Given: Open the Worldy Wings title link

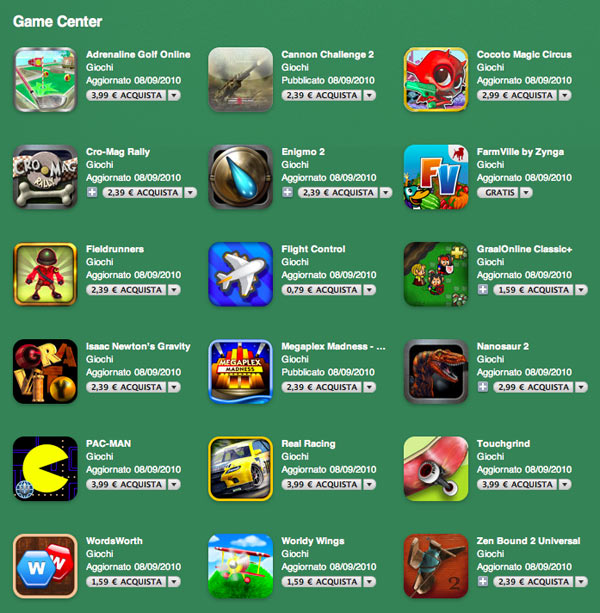Looking at the screenshot, I should pos(313,541).
